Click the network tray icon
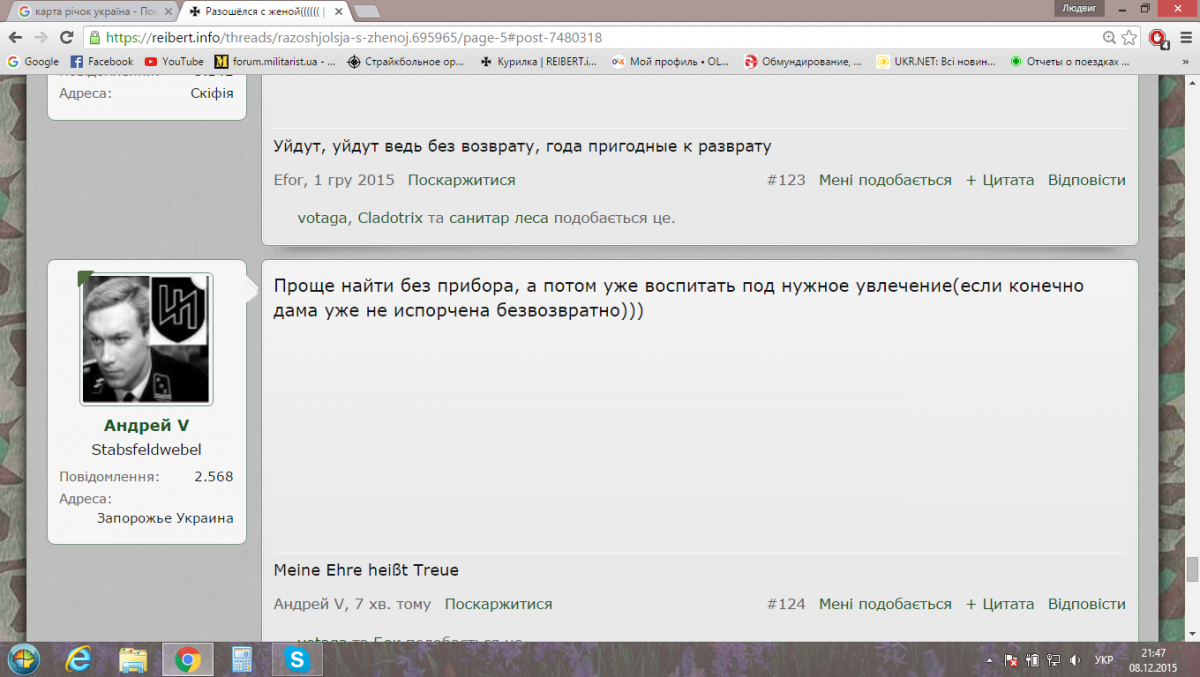This screenshot has height=677, width=1200. click(x=1054, y=660)
